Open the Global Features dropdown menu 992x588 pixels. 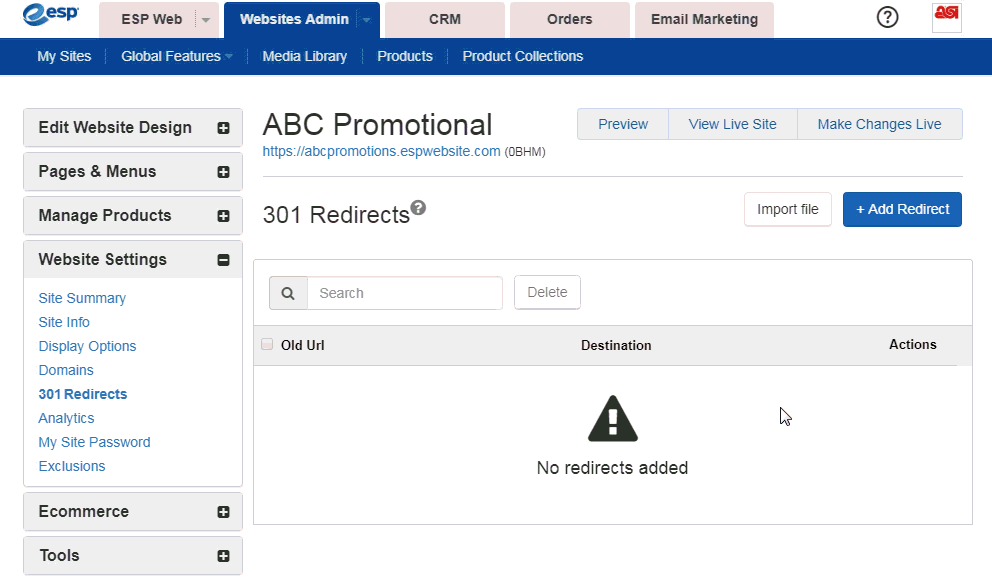pyautogui.click(x=177, y=56)
